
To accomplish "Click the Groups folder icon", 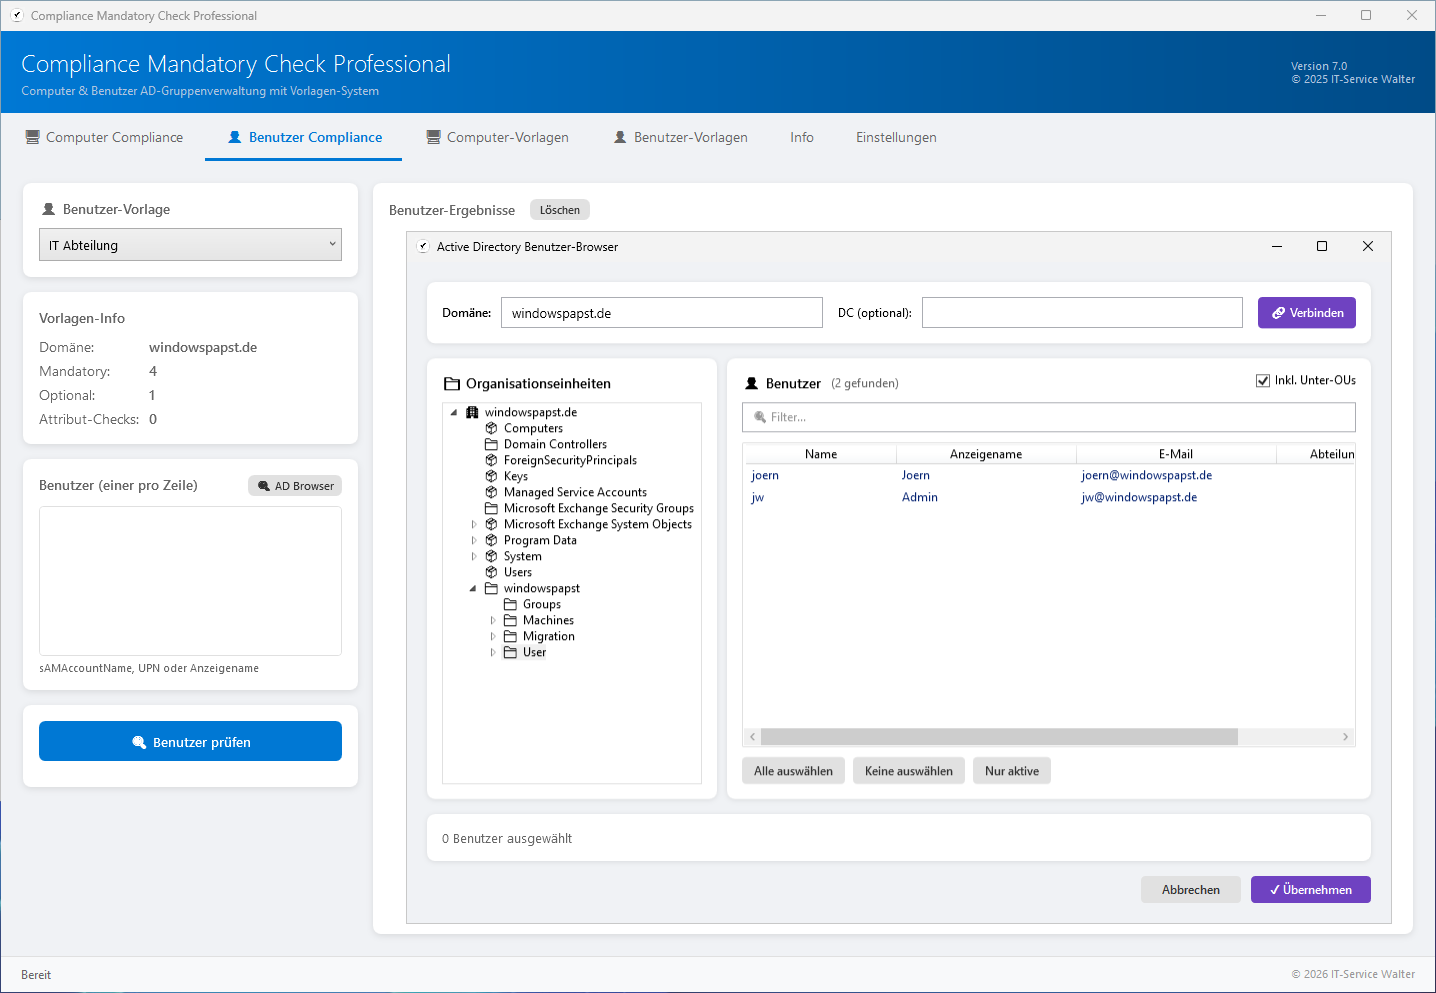I will pyautogui.click(x=510, y=604).
